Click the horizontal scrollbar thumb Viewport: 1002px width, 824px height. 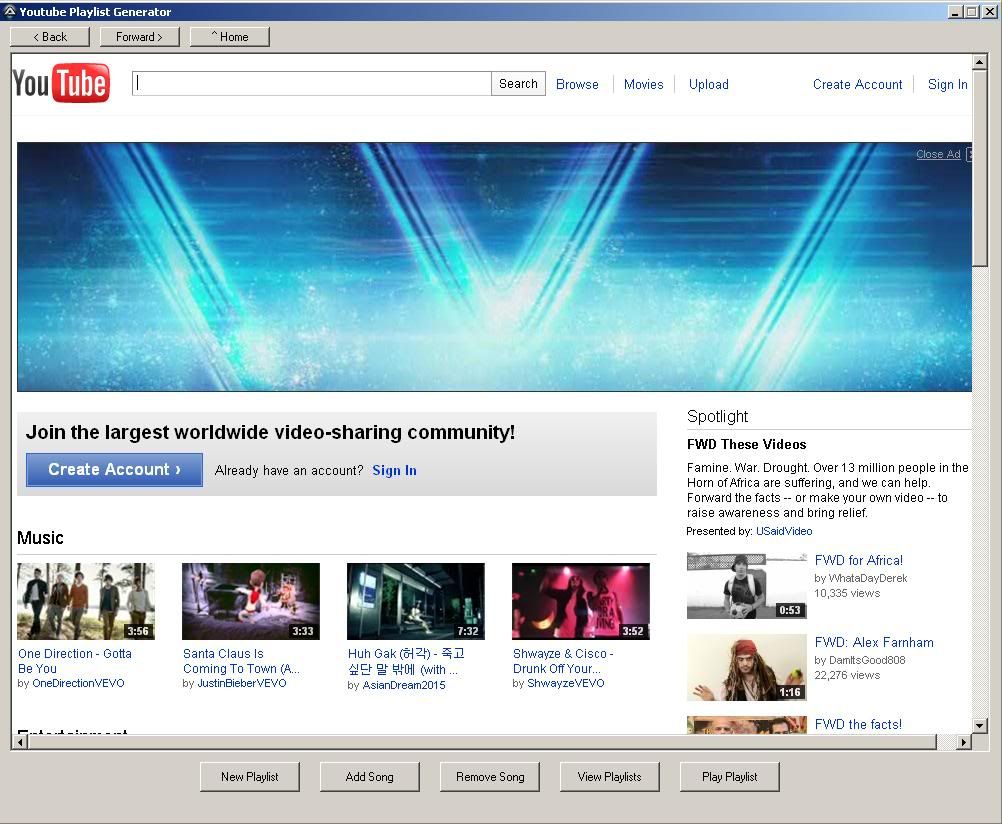482,742
